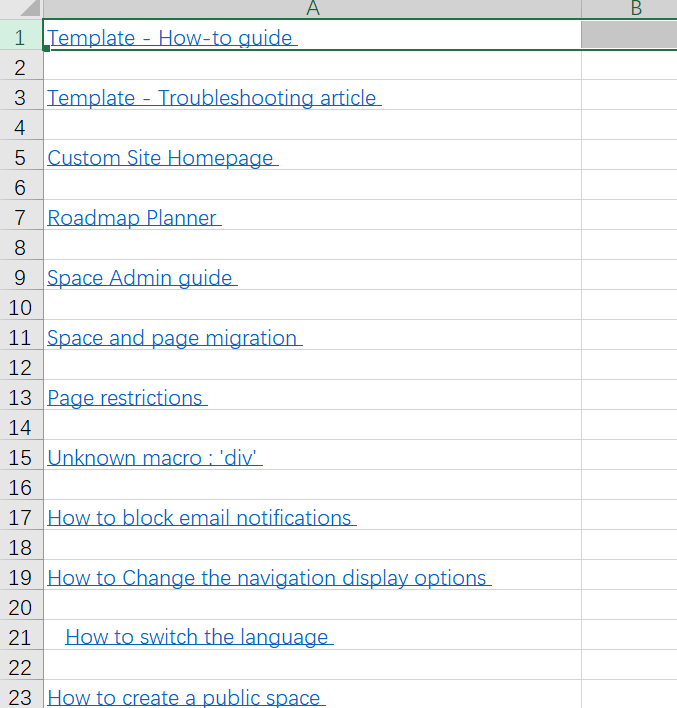Click empty cell A10

(x=312, y=305)
